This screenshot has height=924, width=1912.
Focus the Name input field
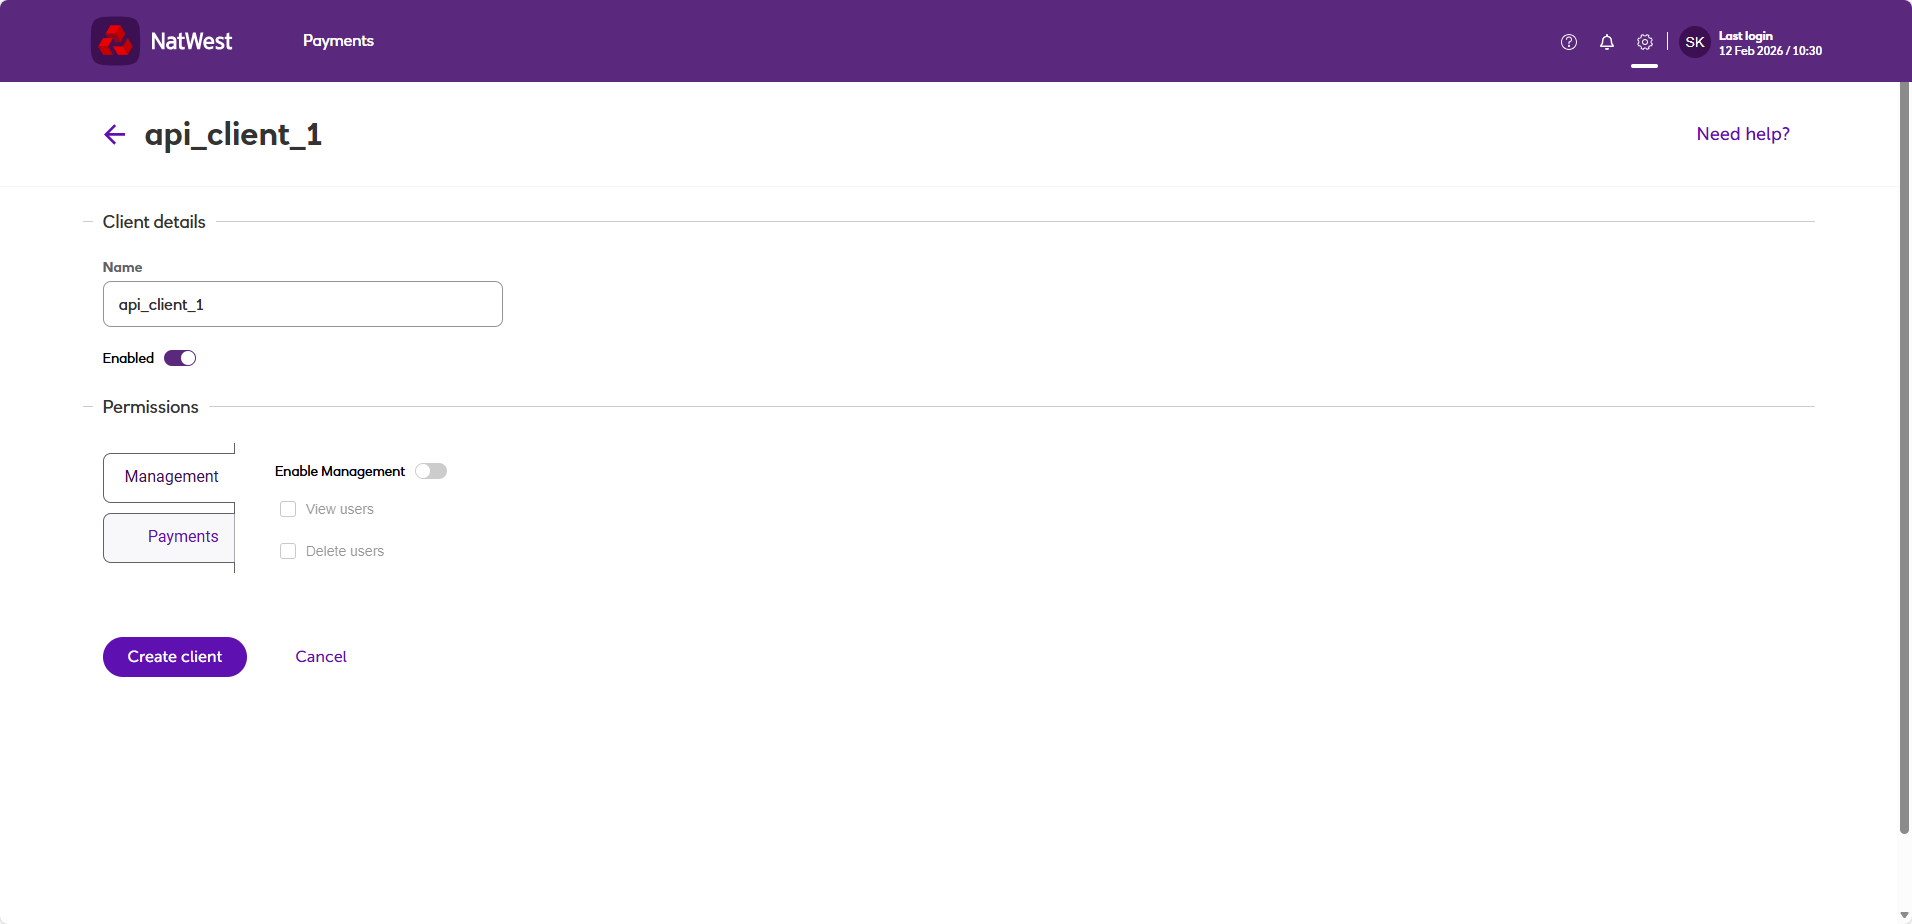click(303, 304)
